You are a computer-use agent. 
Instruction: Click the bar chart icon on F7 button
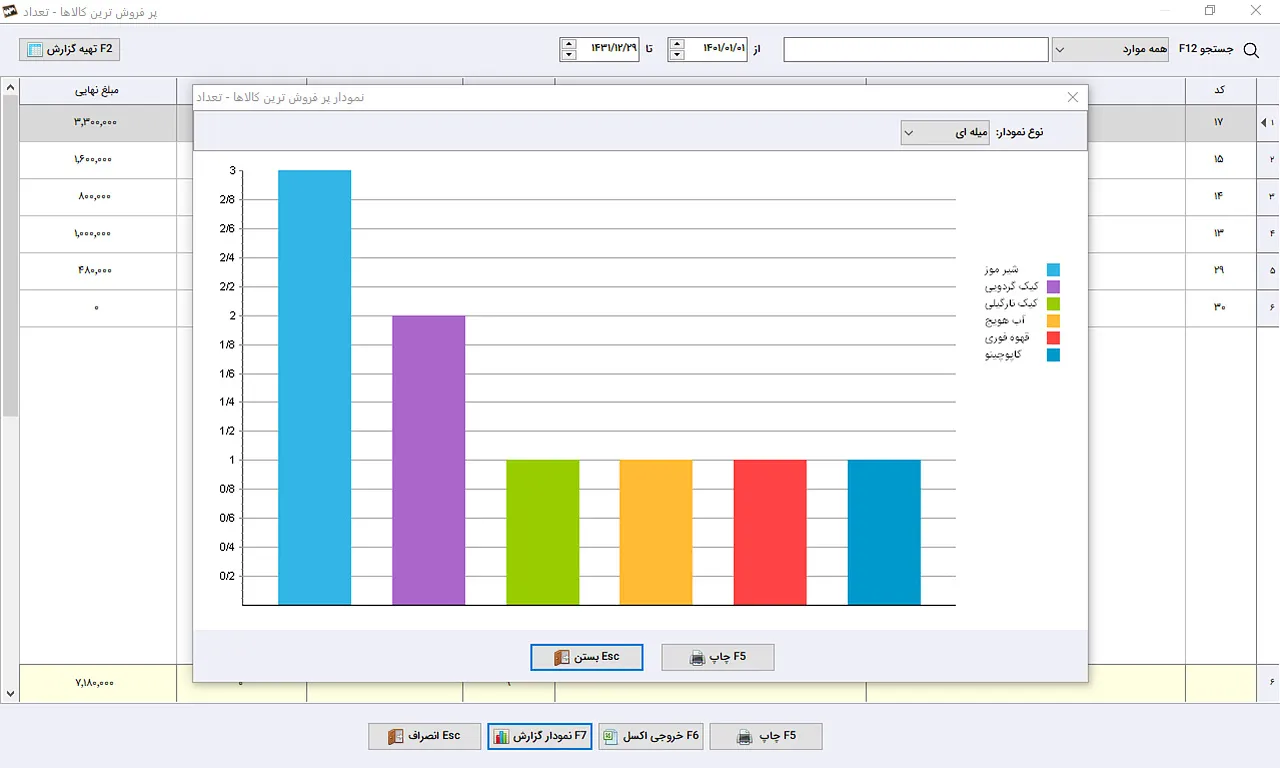pyautogui.click(x=501, y=737)
